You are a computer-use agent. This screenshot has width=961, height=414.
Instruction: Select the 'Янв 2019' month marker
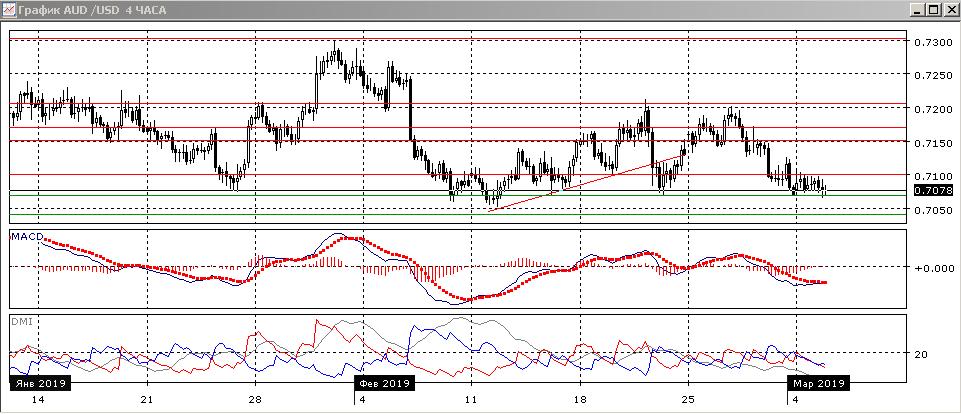[36, 383]
